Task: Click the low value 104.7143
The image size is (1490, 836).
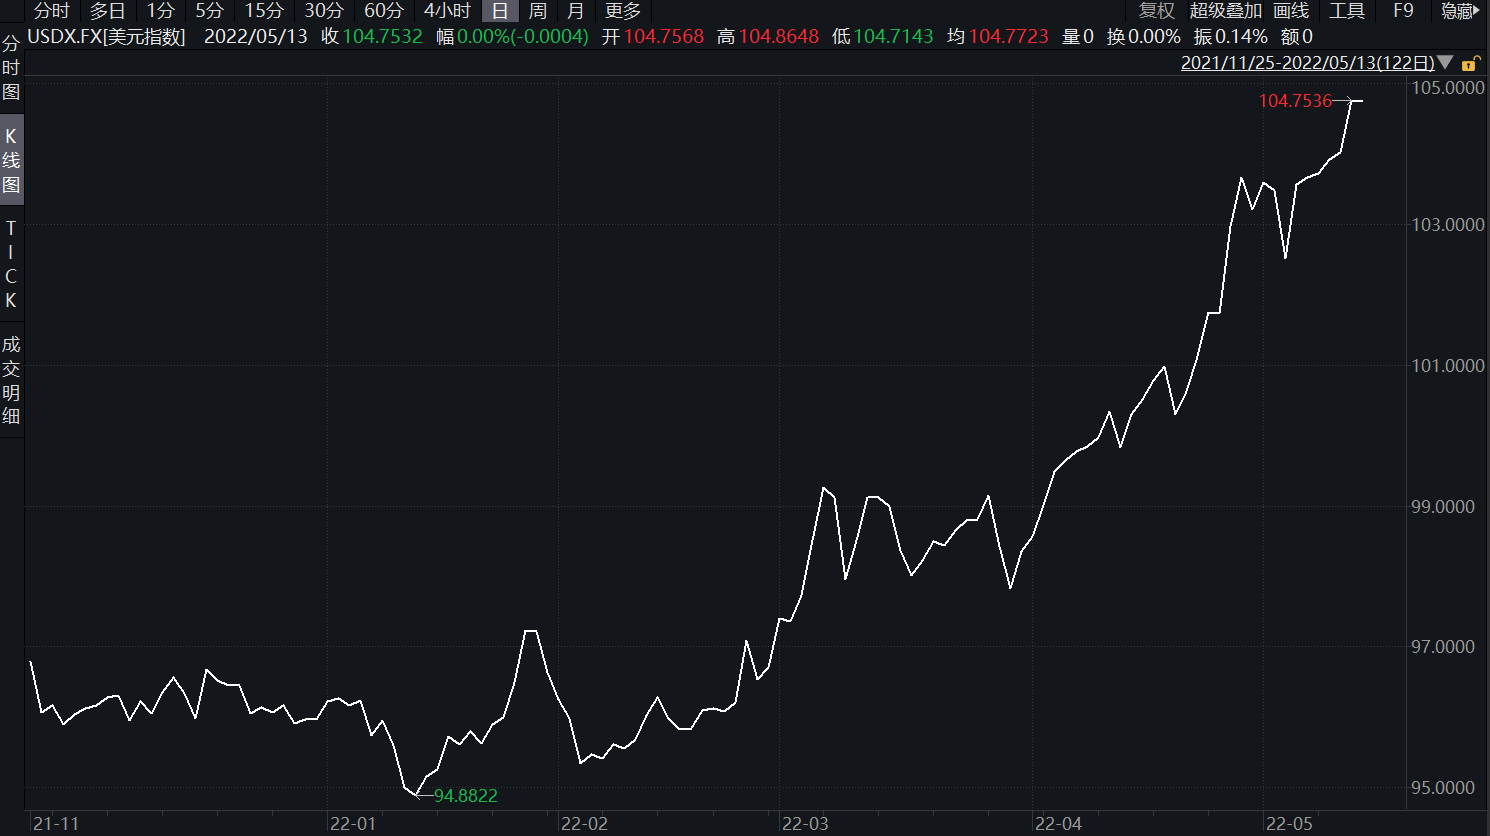Action: [894, 37]
